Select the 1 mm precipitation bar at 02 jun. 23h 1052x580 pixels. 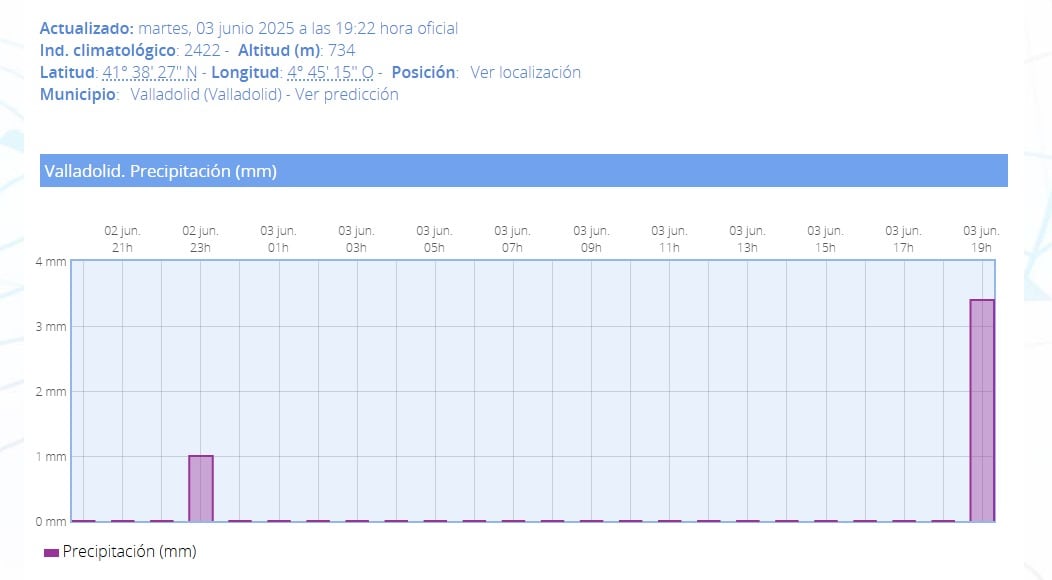click(201, 488)
